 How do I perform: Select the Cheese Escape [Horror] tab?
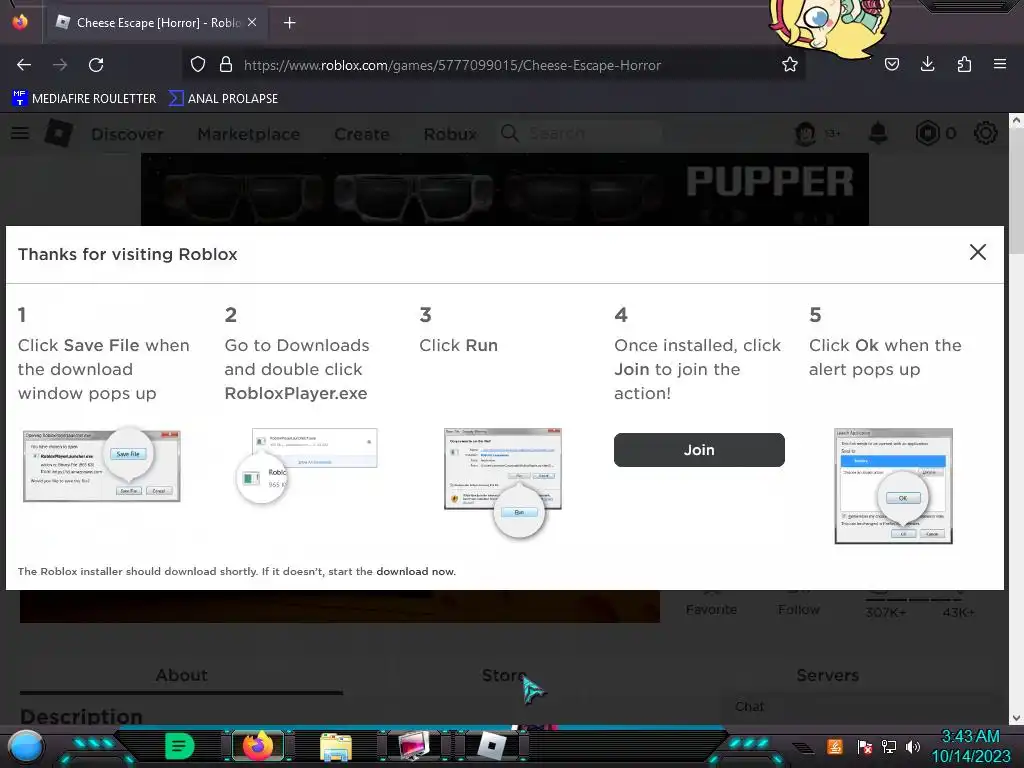(157, 22)
